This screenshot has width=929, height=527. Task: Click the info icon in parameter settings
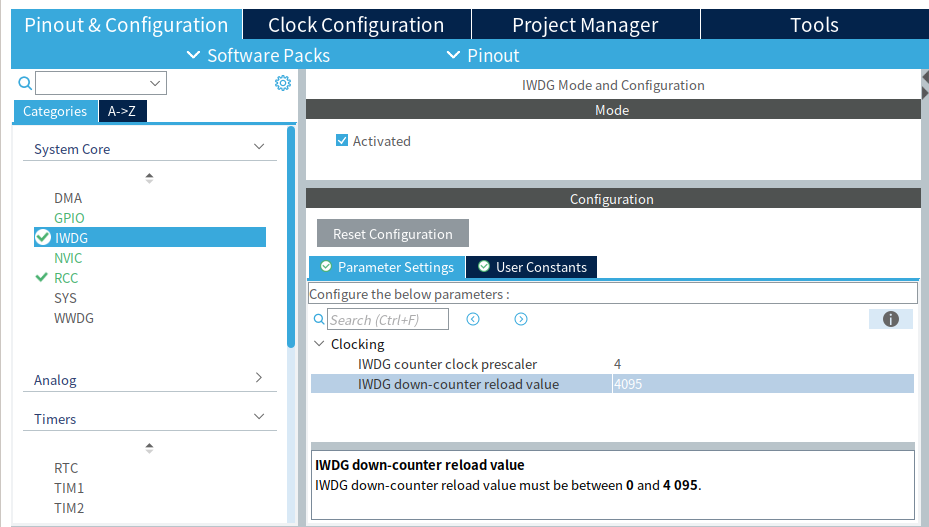[x=890, y=319]
